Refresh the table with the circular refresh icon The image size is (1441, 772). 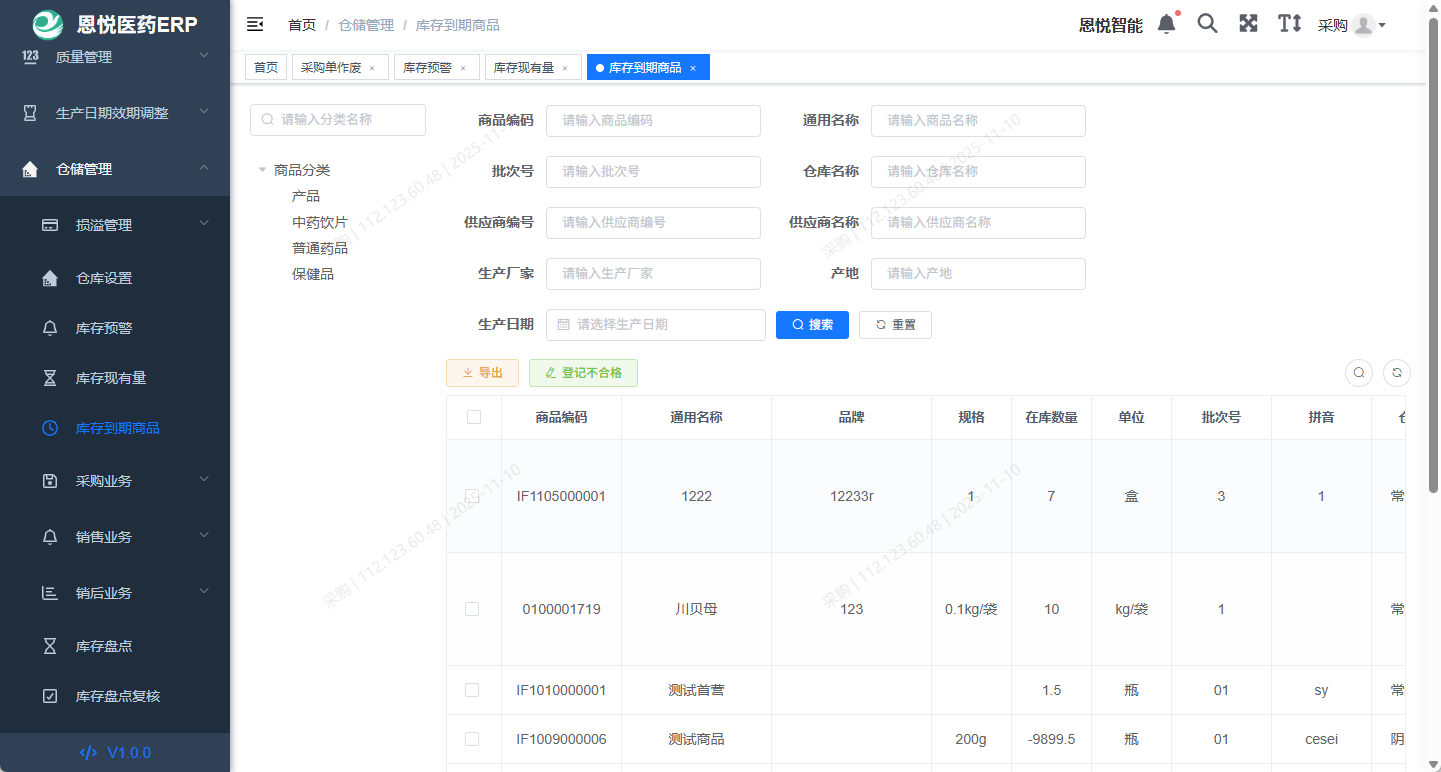pyautogui.click(x=1396, y=372)
